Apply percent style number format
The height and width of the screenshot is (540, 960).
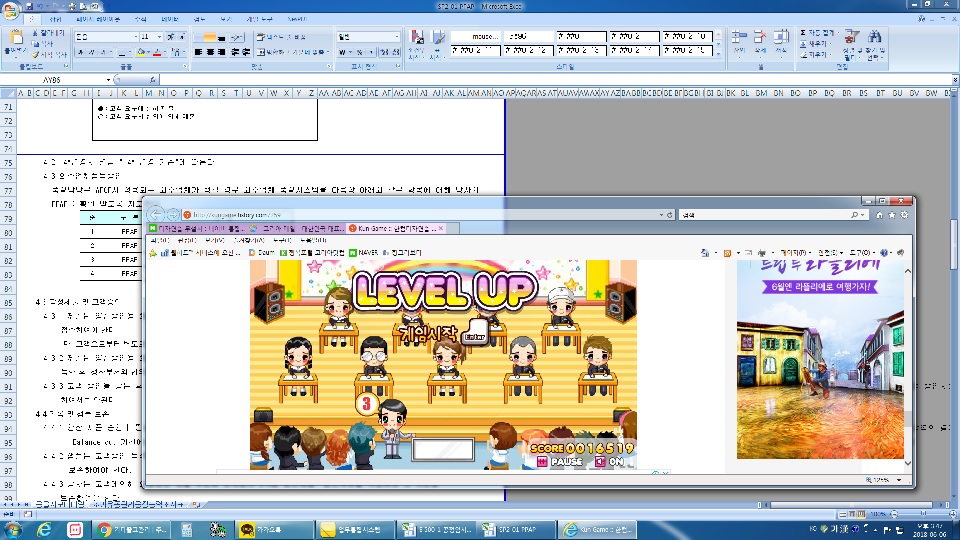click(359, 52)
